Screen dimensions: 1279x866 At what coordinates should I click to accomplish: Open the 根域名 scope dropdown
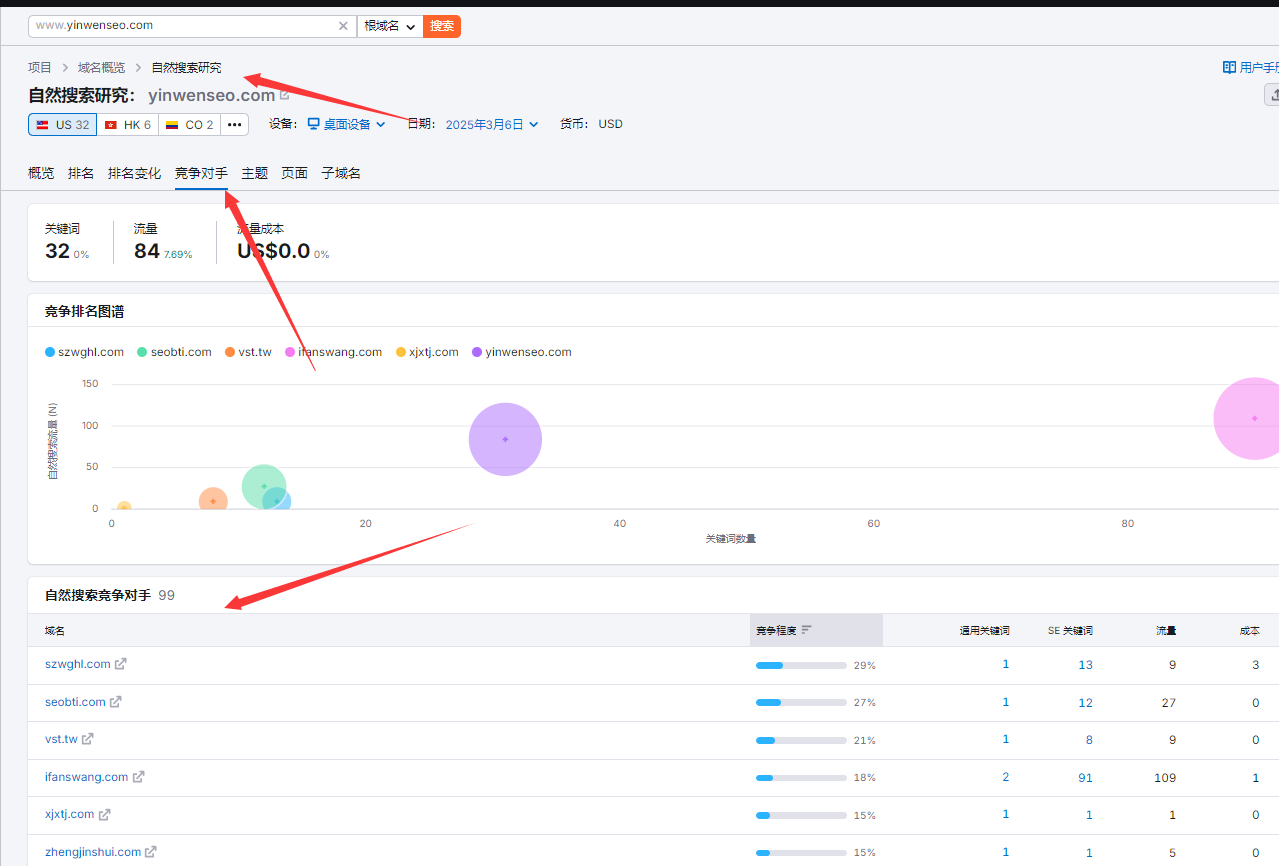389,26
